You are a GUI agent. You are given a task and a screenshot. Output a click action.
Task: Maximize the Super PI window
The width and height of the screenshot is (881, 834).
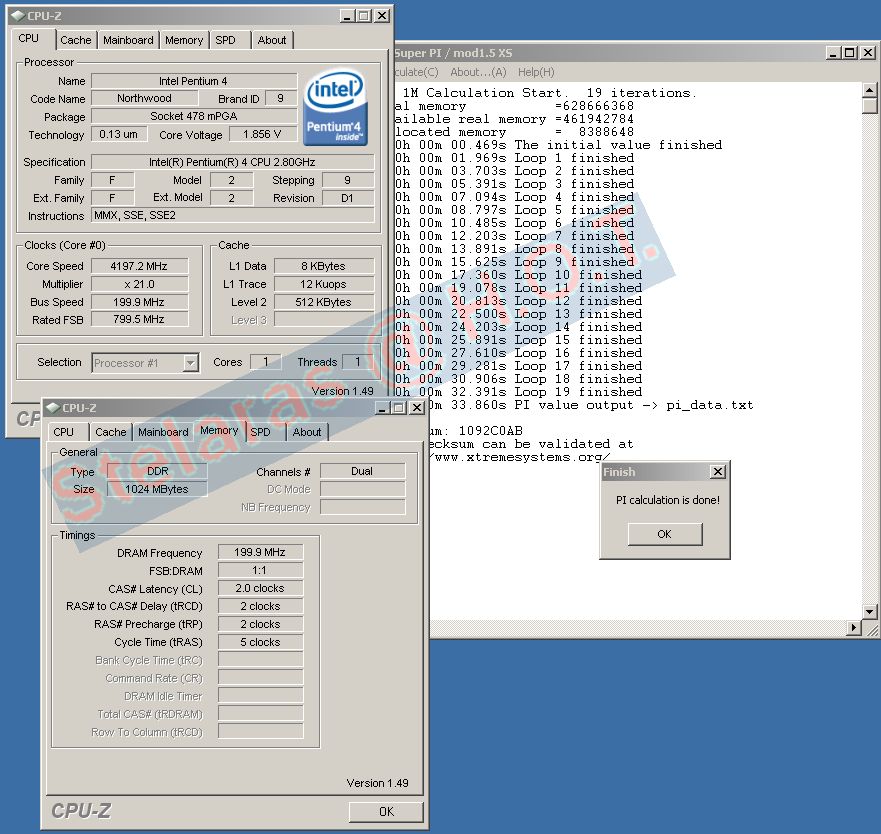(x=850, y=53)
